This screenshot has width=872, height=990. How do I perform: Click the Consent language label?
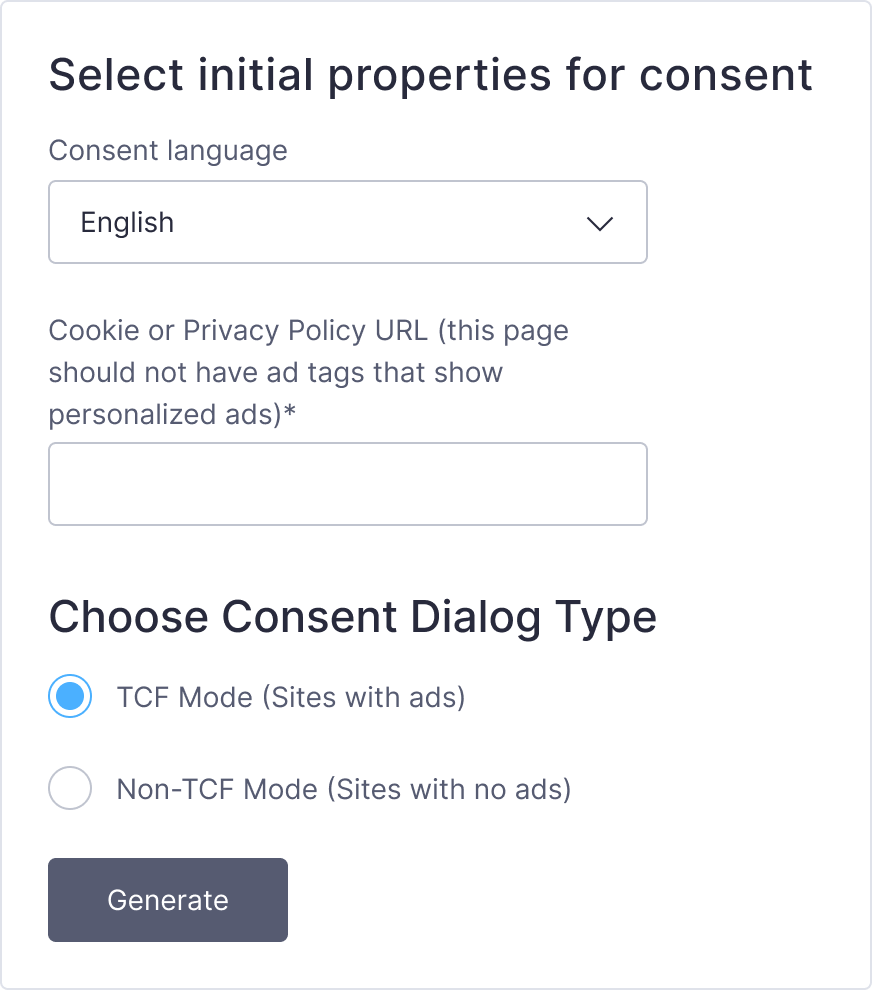point(168,151)
